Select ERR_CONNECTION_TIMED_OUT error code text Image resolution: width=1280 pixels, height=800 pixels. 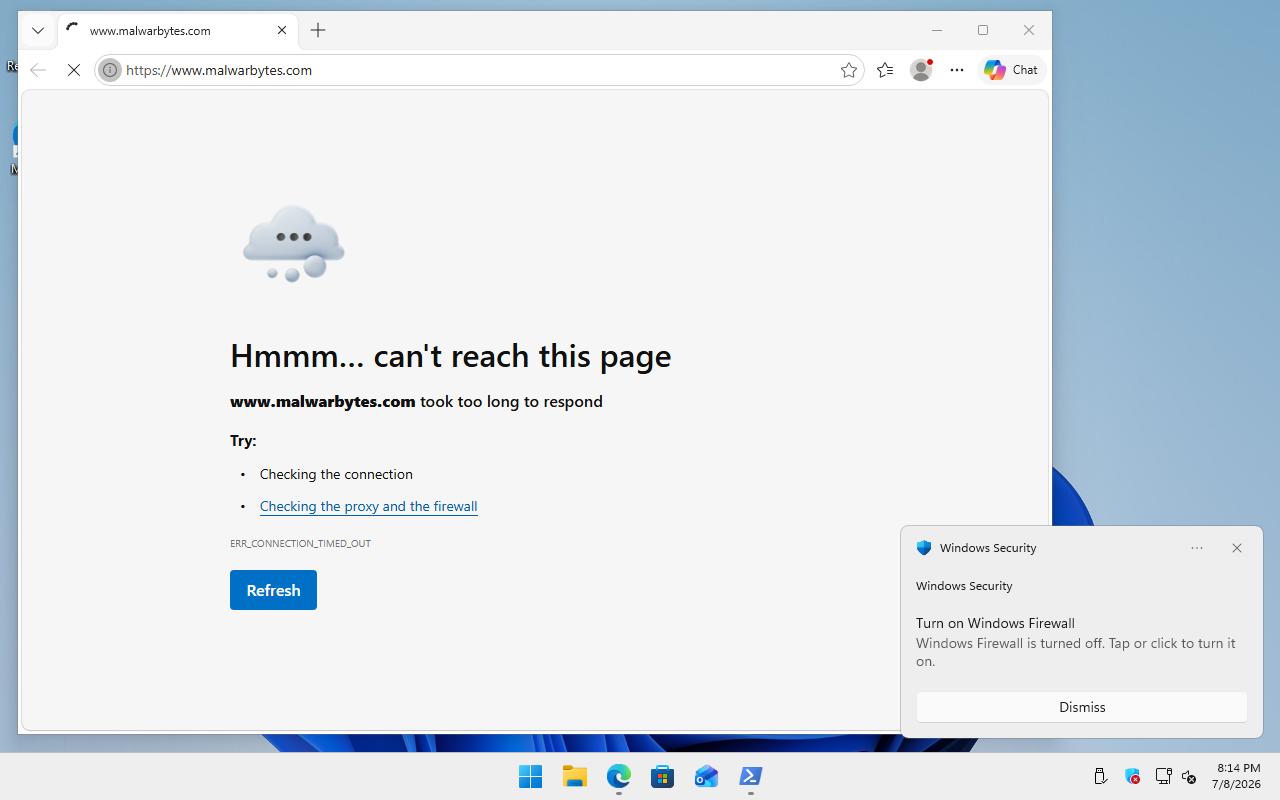pos(300,544)
